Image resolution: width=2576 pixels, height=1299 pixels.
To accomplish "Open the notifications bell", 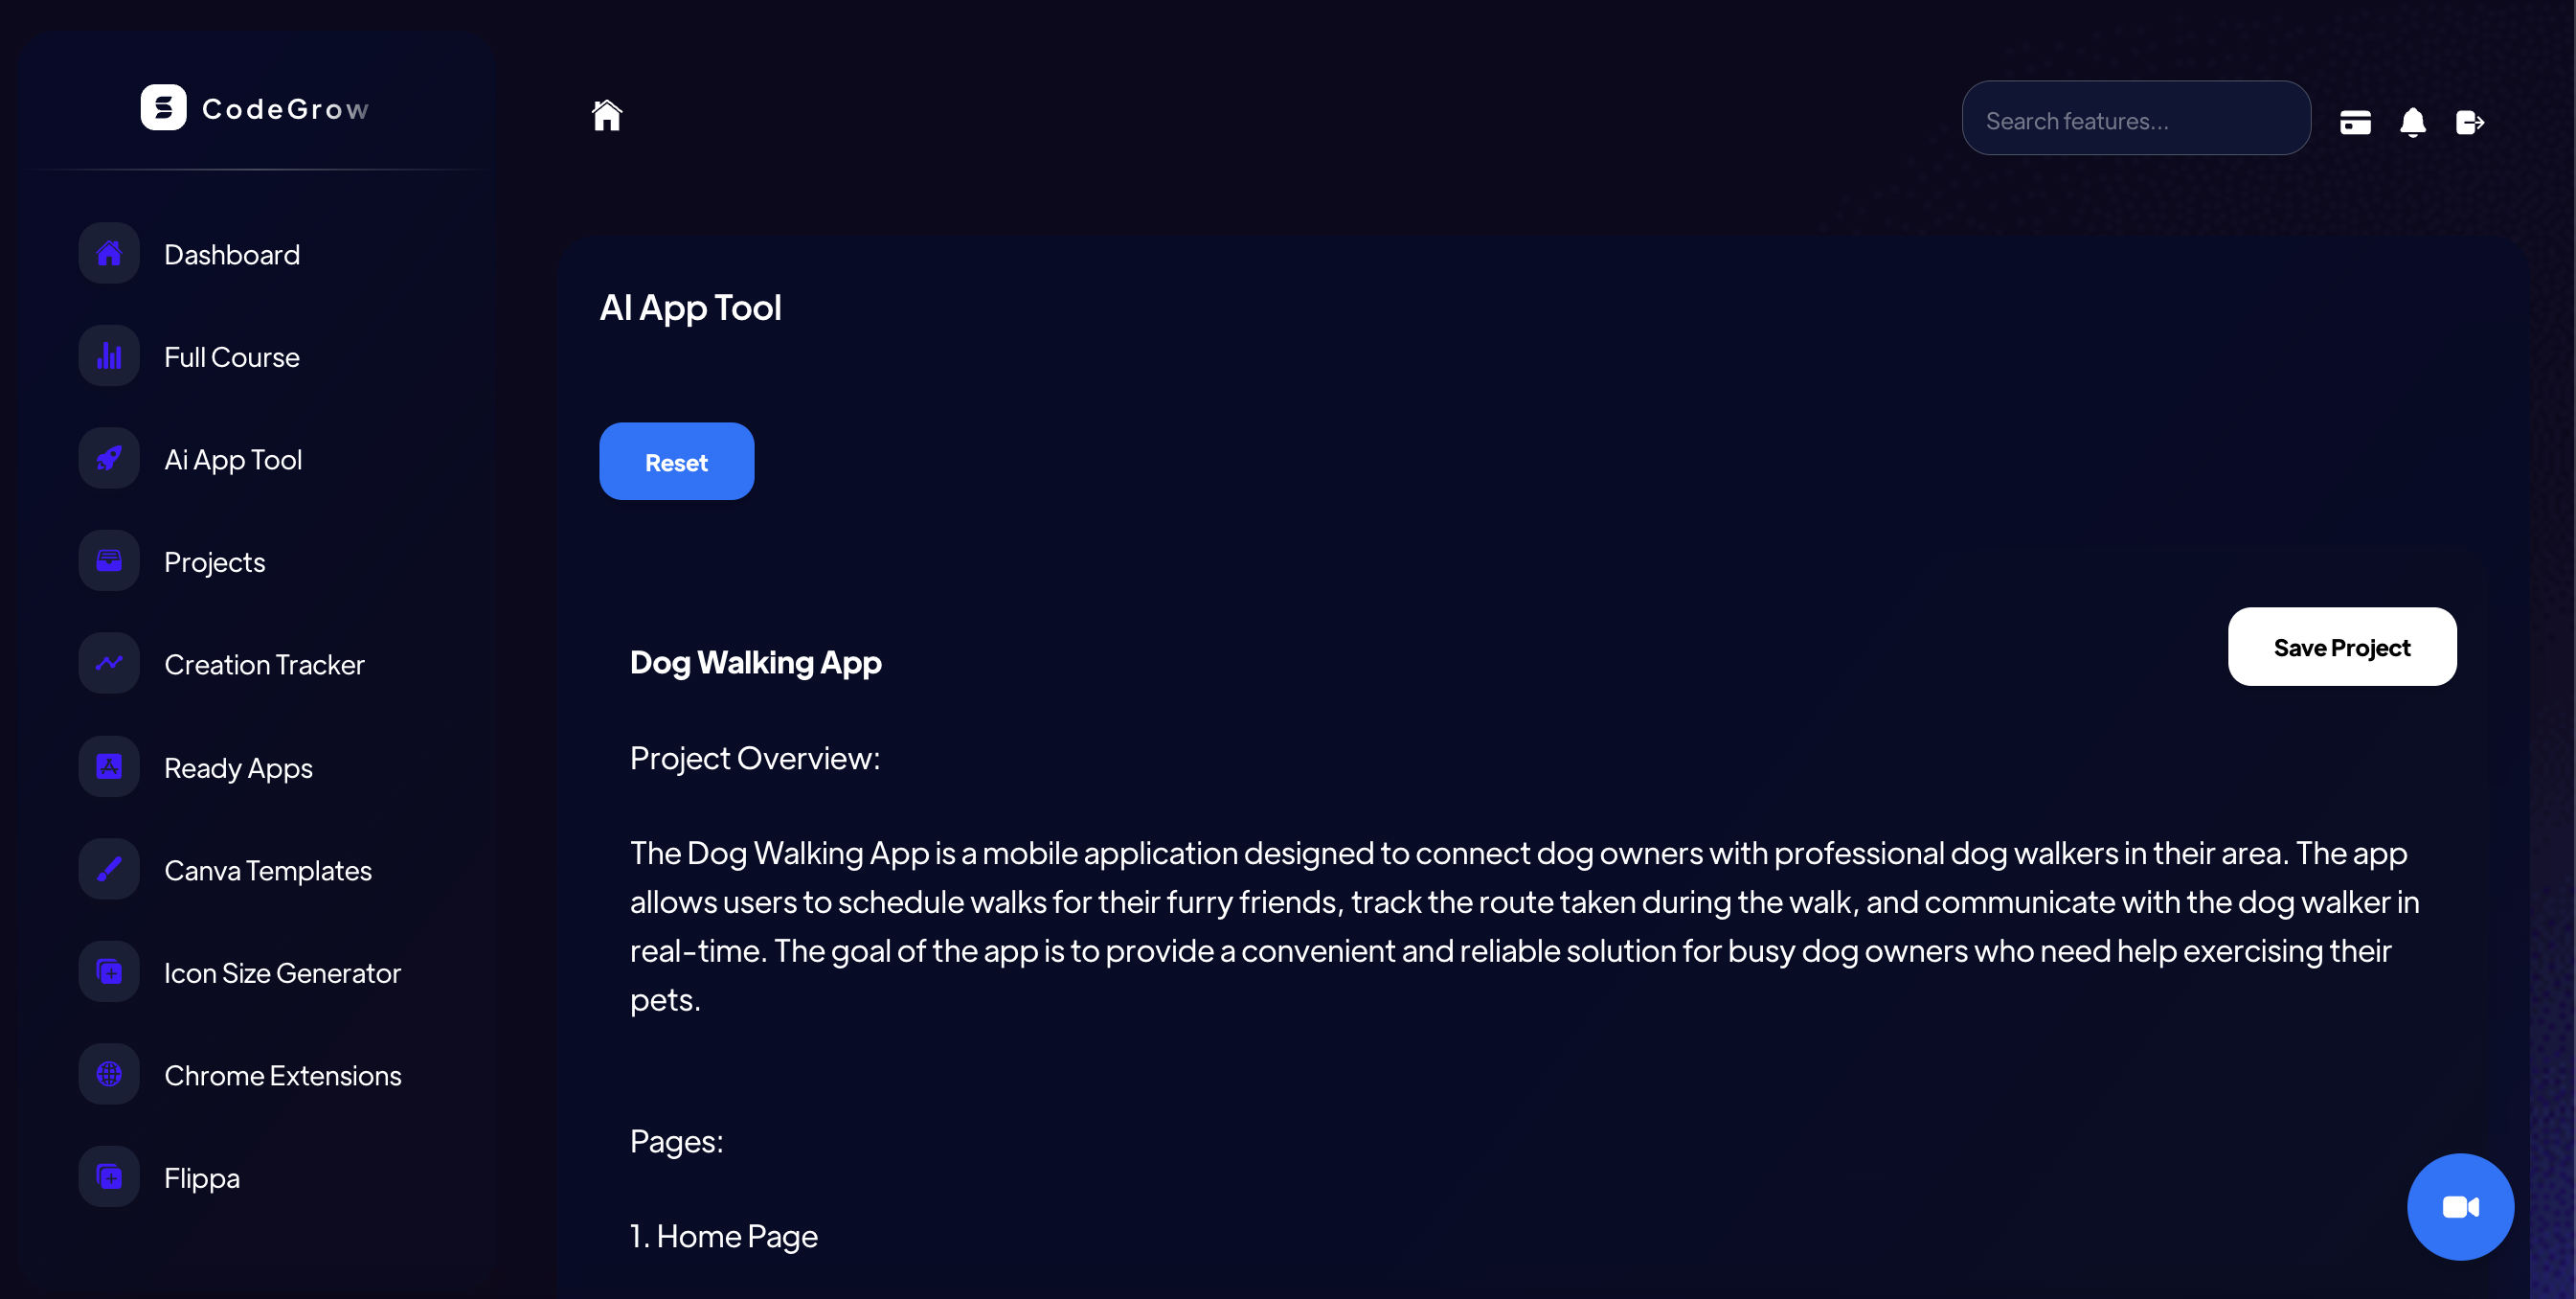I will click(x=2412, y=122).
